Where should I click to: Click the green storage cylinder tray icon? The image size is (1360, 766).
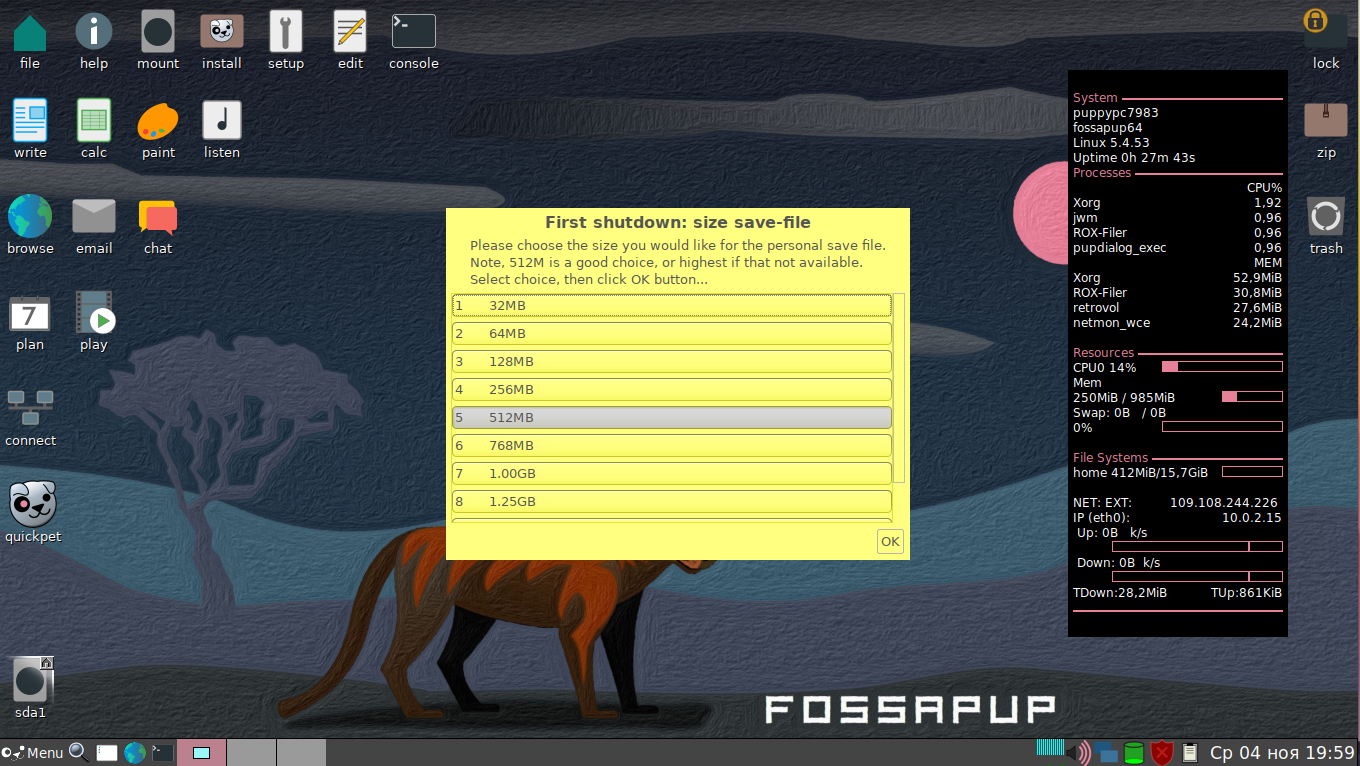click(1133, 752)
